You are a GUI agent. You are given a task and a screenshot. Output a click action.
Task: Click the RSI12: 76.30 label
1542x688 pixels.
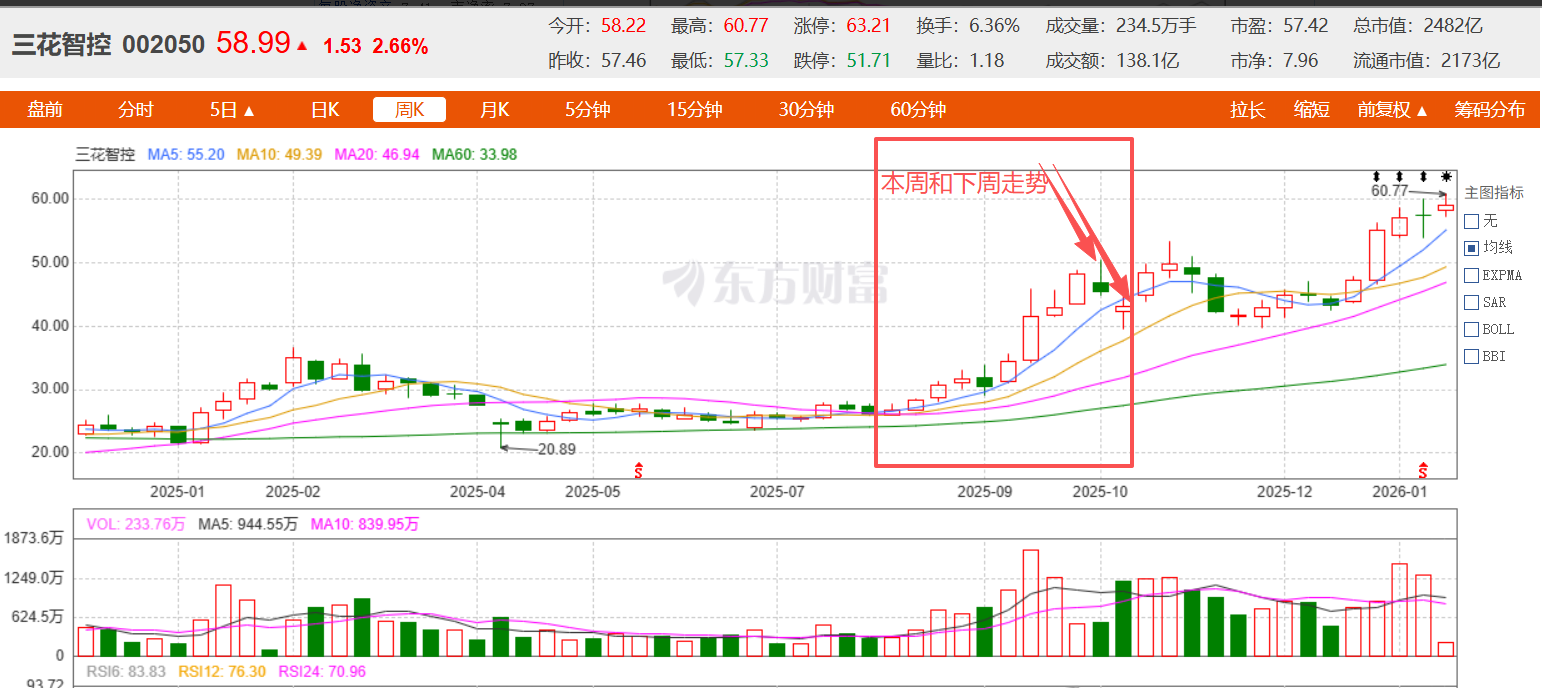click(223, 672)
